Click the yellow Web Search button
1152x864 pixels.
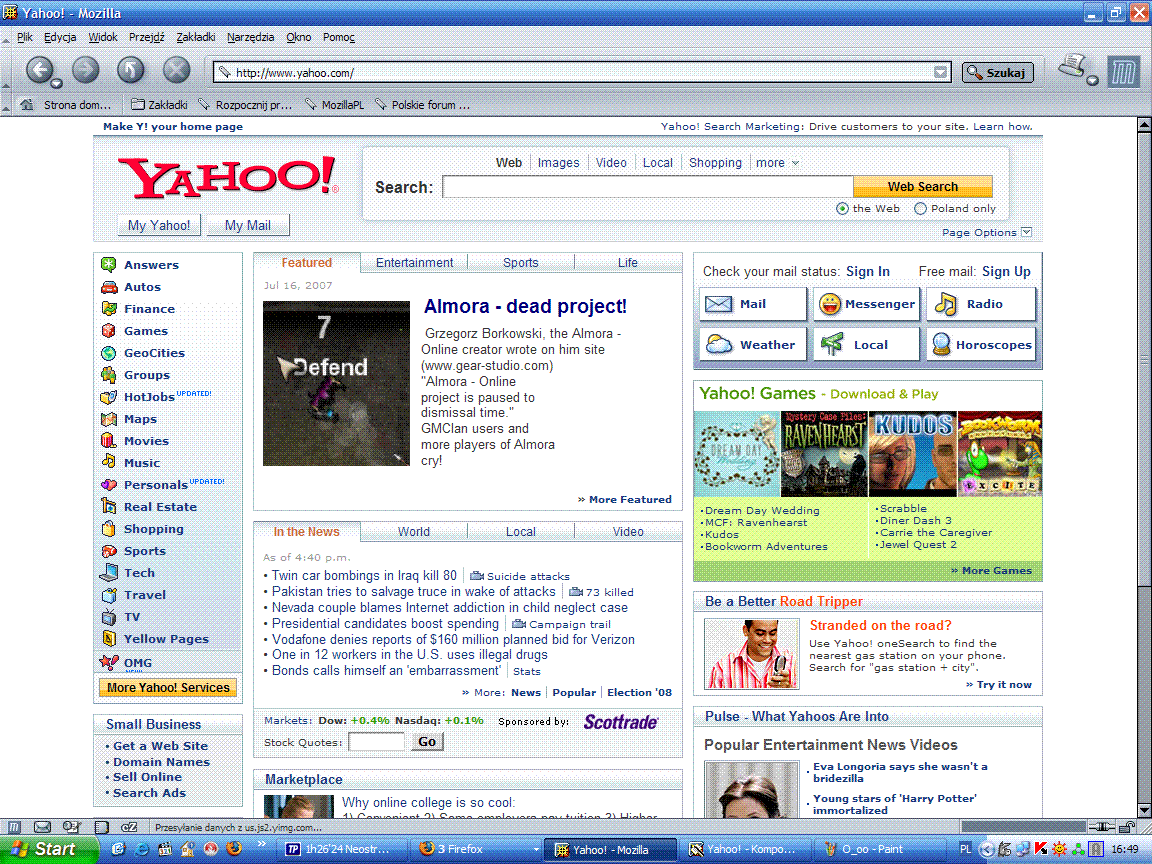[922, 187]
